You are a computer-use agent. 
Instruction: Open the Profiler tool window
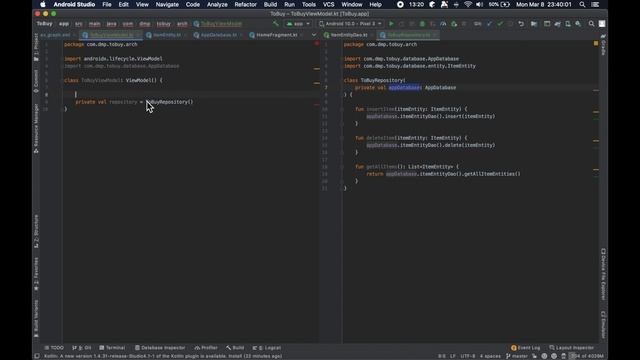(x=206, y=348)
